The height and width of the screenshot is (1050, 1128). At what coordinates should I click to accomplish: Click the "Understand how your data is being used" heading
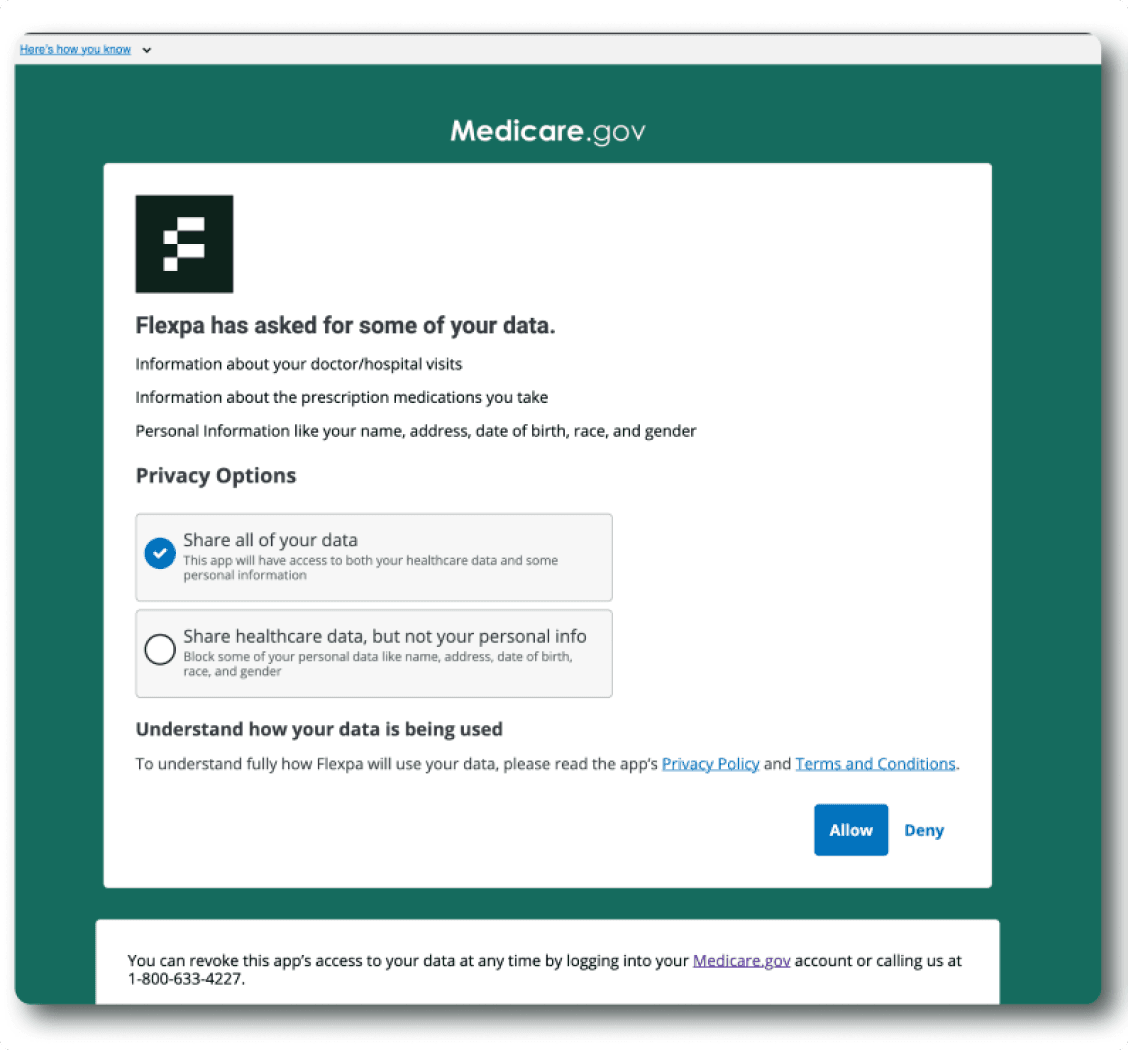pyautogui.click(x=318, y=729)
